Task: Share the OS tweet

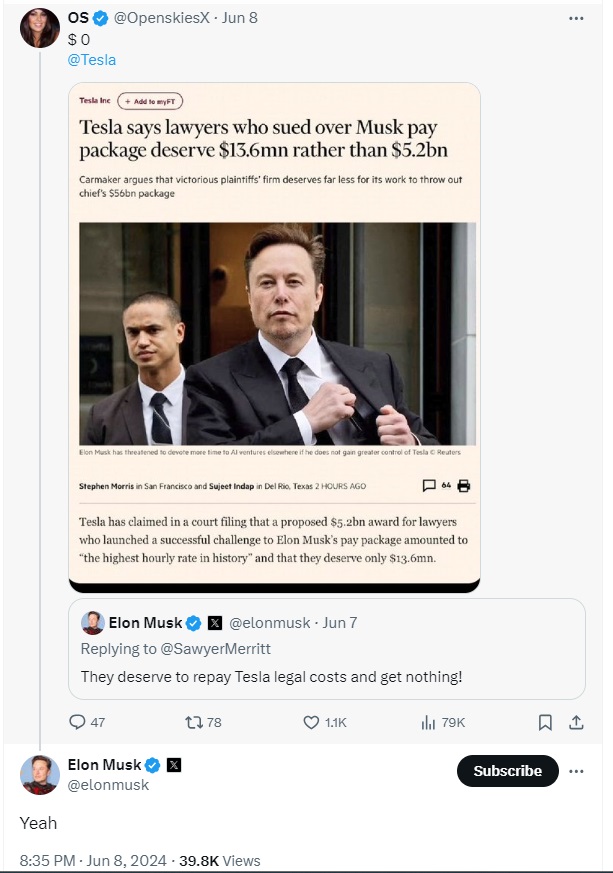Action: (576, 722)
